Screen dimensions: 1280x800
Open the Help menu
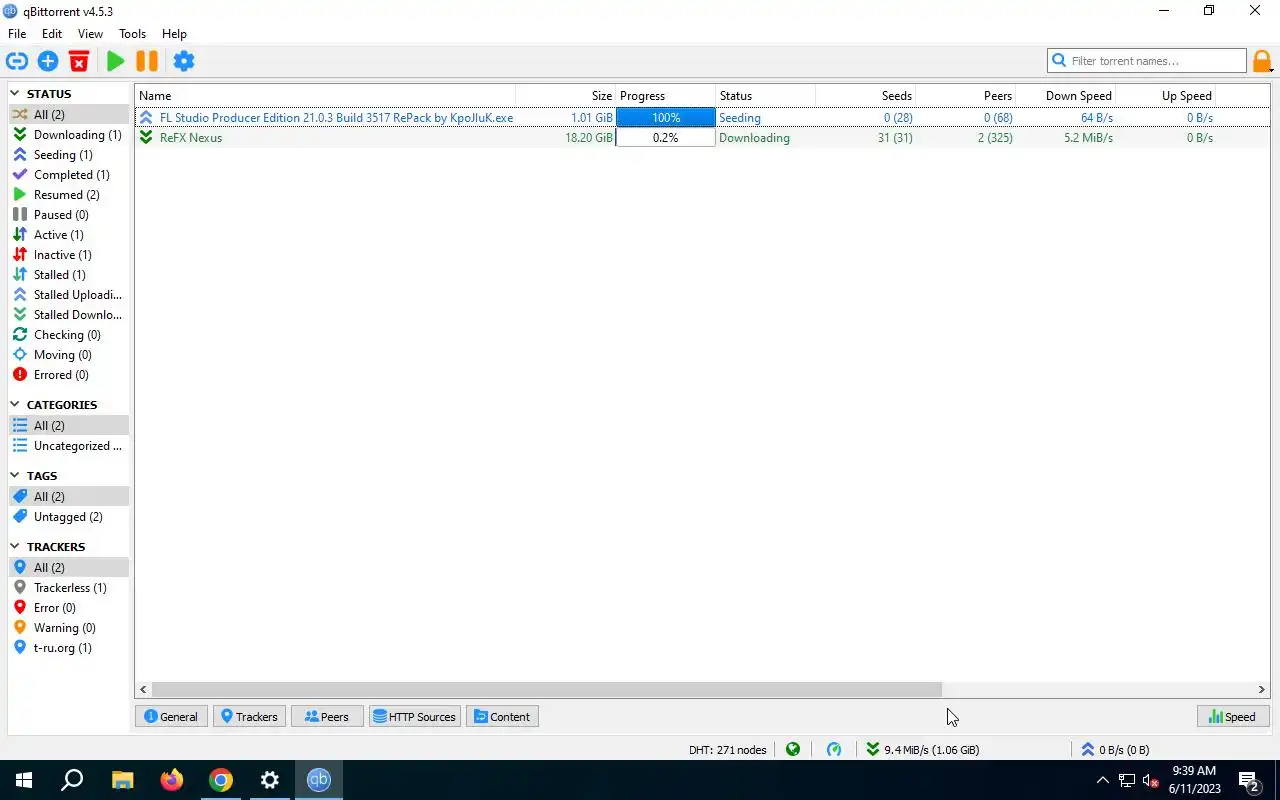tap(174, 34)
